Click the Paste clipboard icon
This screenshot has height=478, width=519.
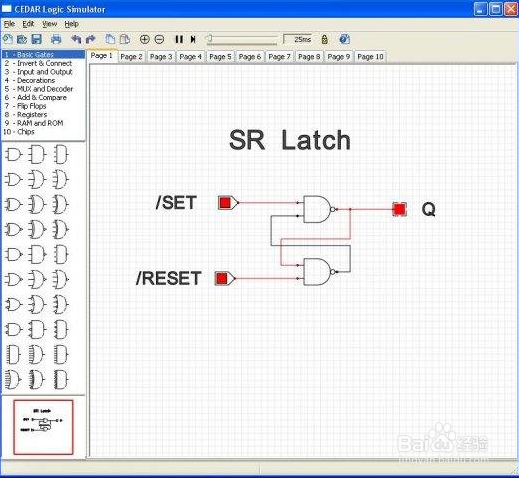pyautogui.click(x=125, y=39)
